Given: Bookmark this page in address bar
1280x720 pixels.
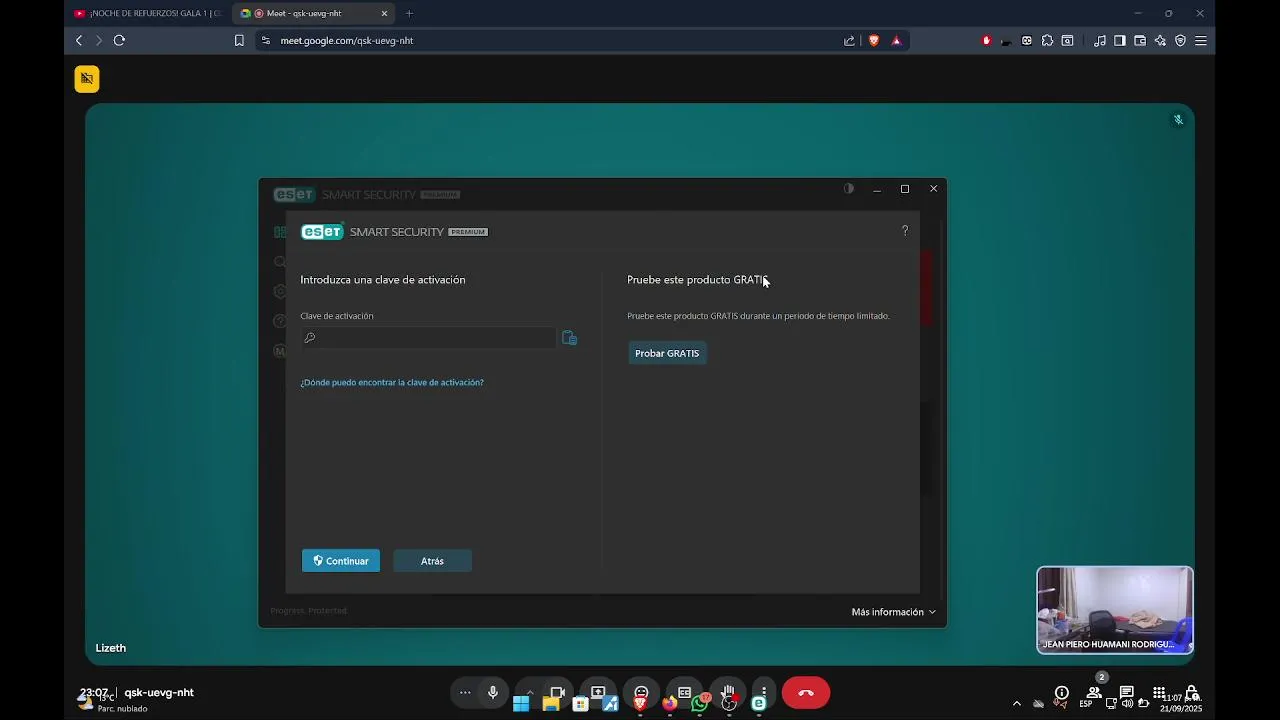Looking at the screenshot, I should coord(239,40).
